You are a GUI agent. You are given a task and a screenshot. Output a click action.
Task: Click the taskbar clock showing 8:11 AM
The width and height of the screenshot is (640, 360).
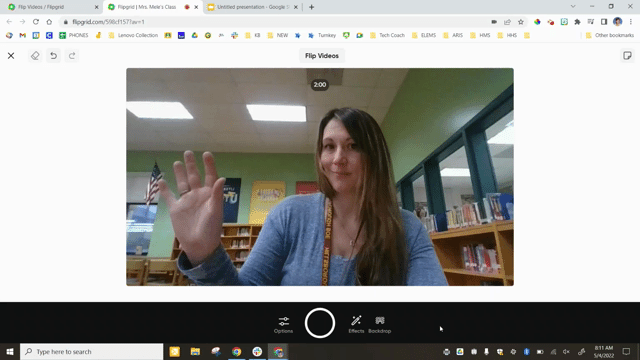click(604, 351)
